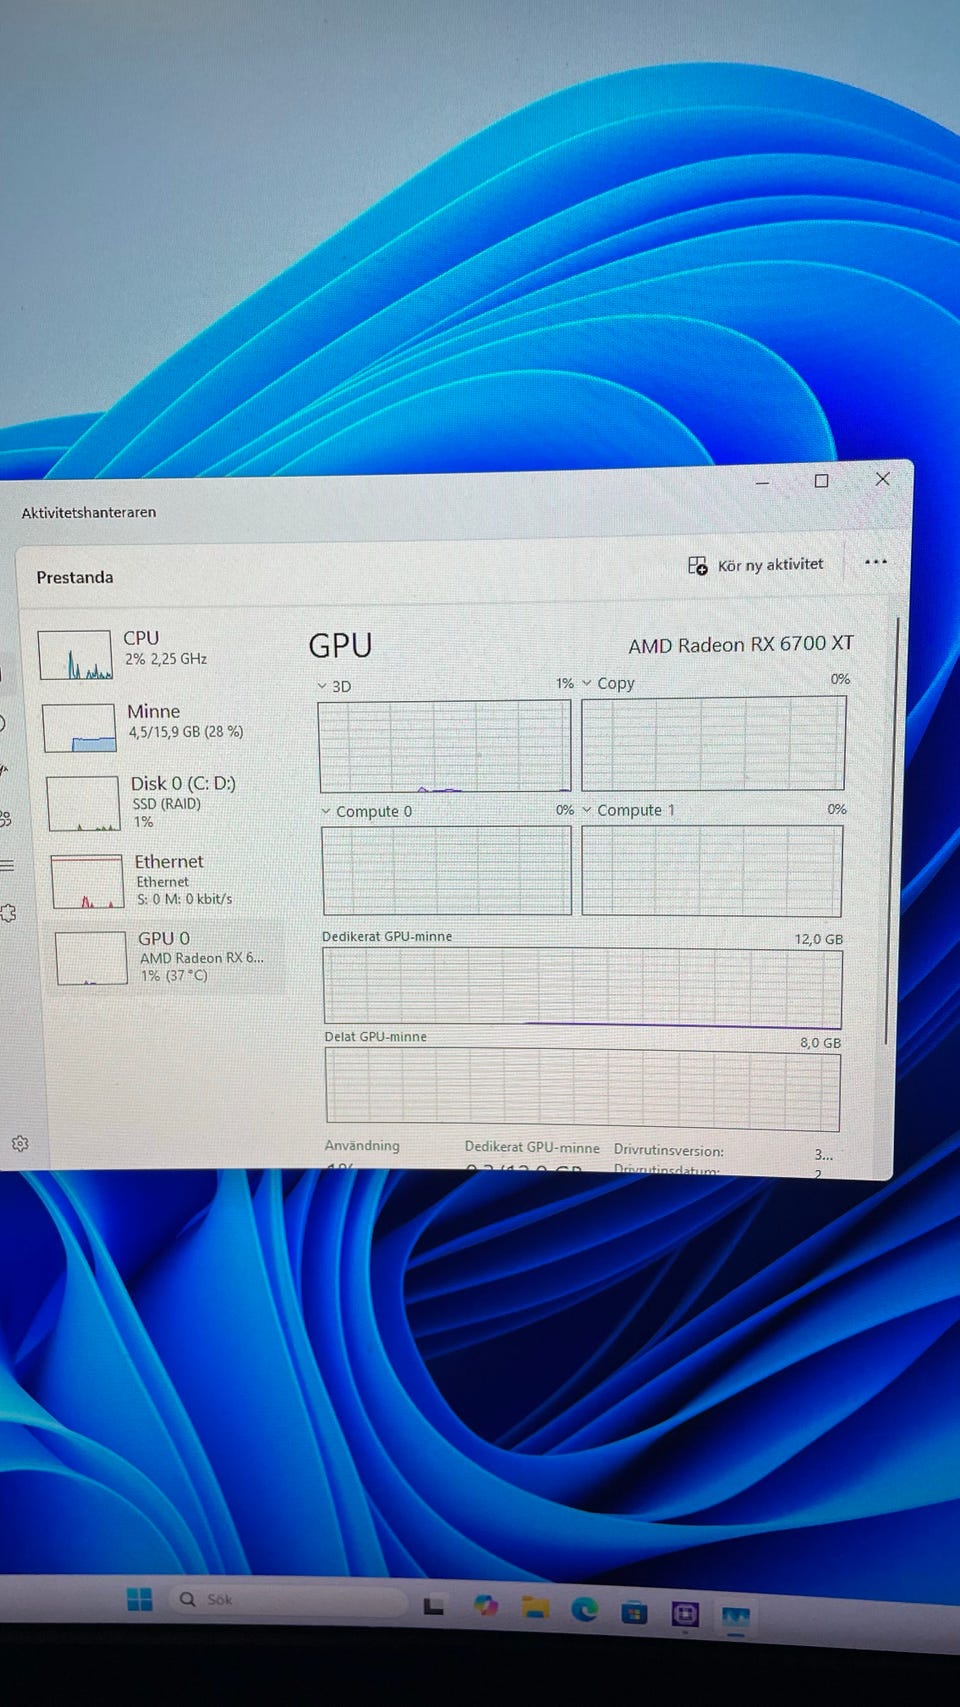This screenshot has height=1707, width=960.
Task: Minimize the Aktivitetshanteraren window
Action: click(x=762, y=483)
